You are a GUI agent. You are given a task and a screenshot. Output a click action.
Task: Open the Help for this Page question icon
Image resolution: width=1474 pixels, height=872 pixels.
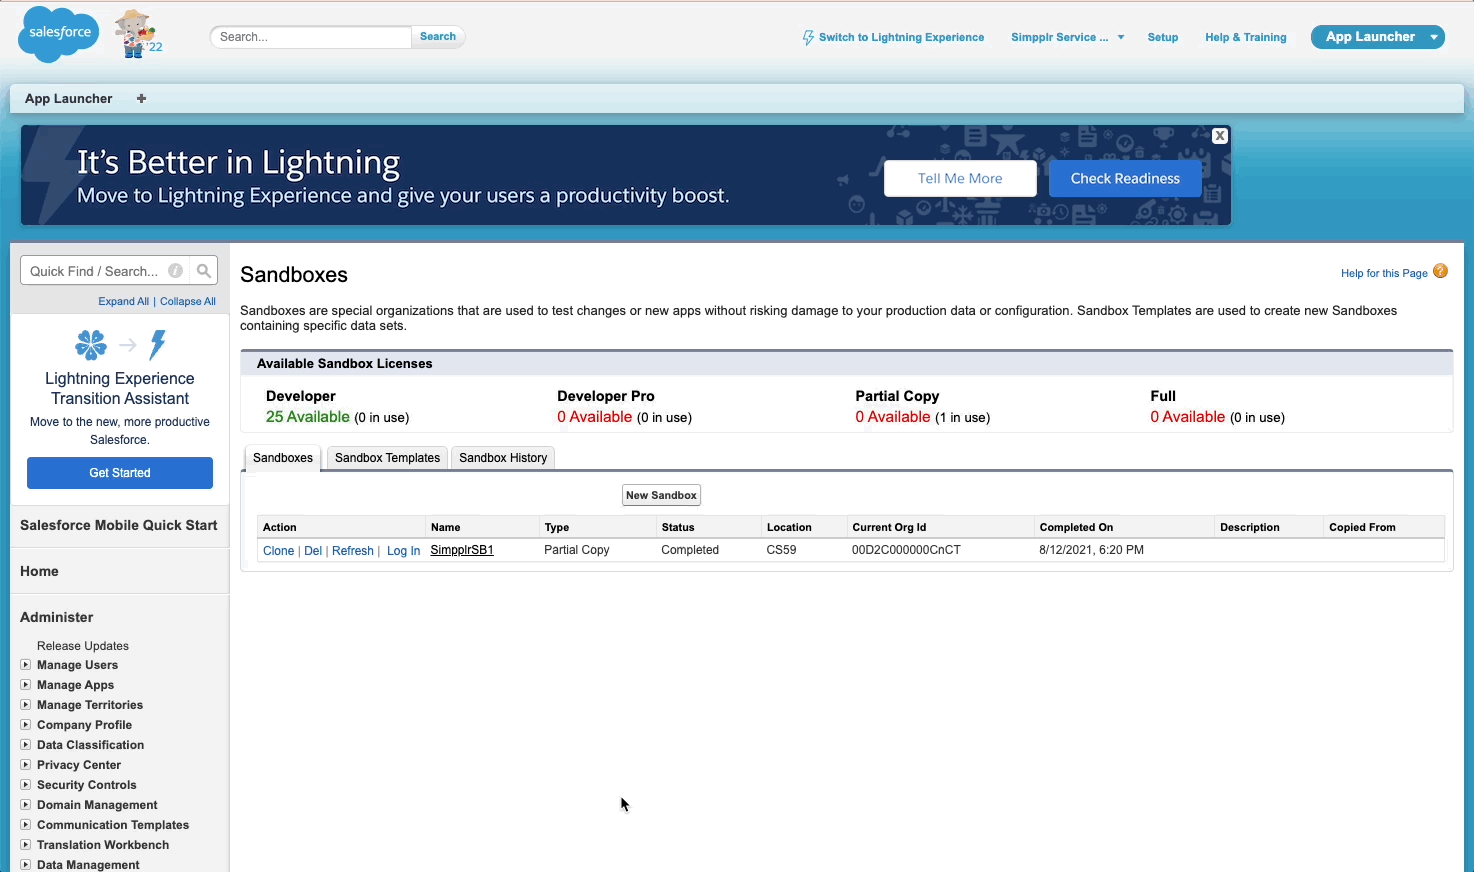pyautogui.click(x=1440, y=271)
